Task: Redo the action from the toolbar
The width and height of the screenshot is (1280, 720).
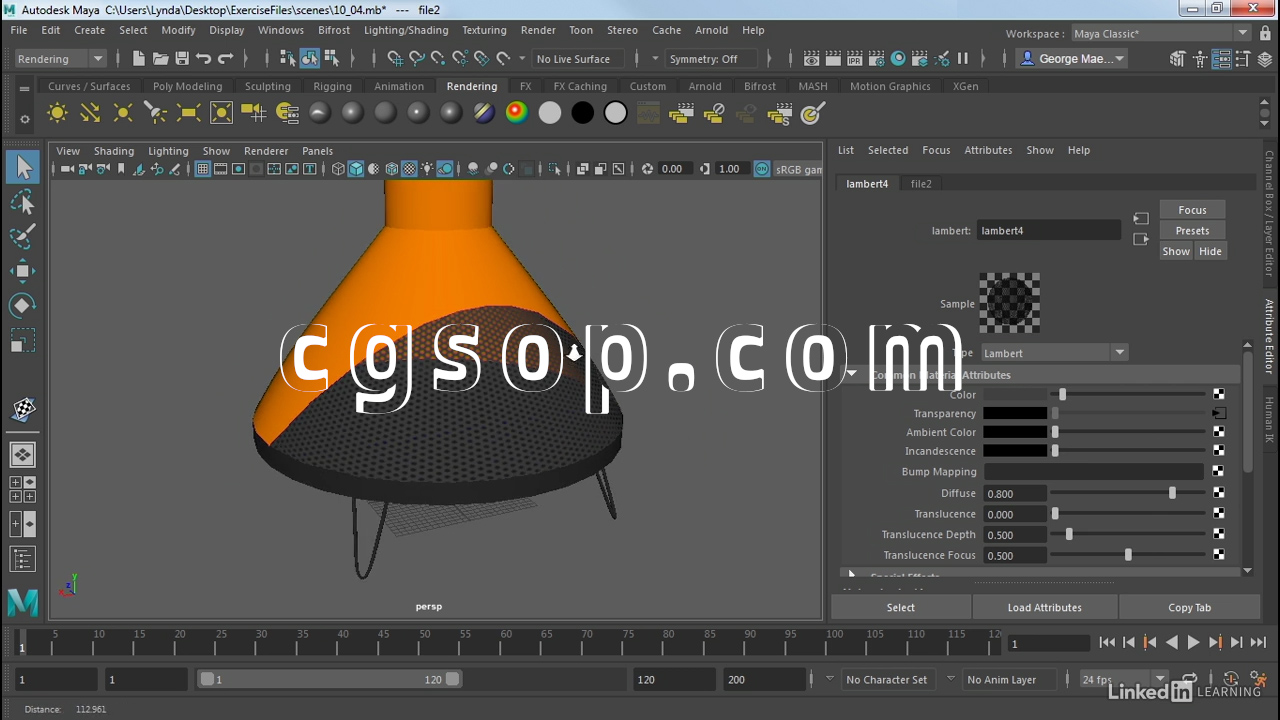Action: point(226,59)
